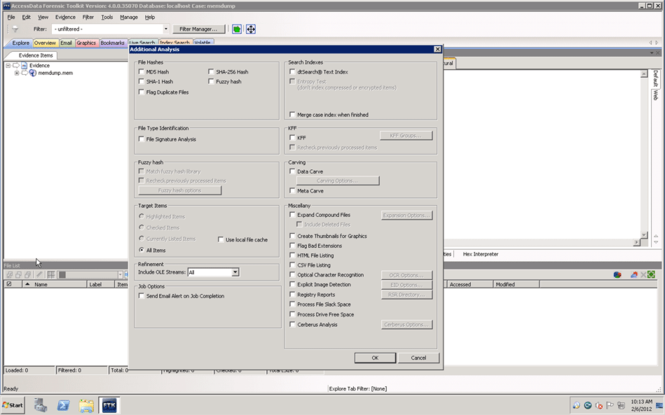Screen dimensions: 665x415
Task: Click the Action Center flag tray icon
Action: click(x=610, y=405)
